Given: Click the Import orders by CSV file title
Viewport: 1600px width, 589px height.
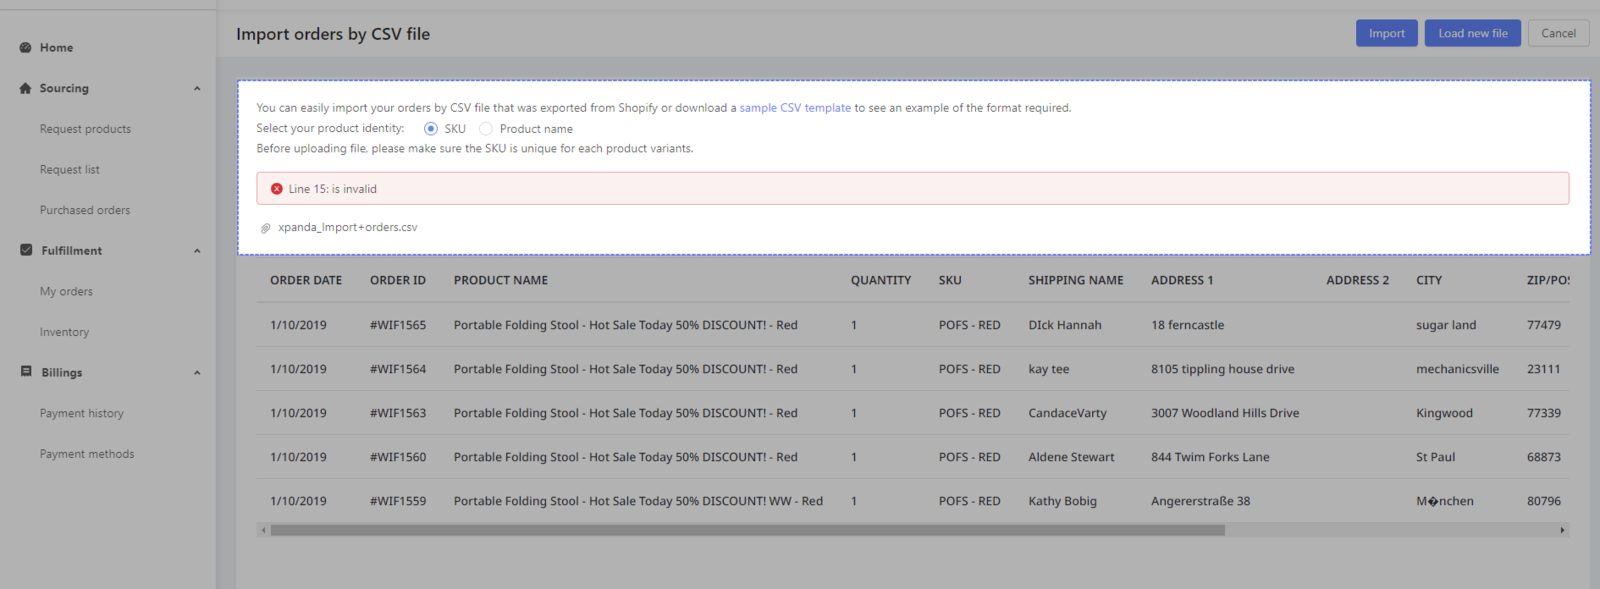Looking at the screenshot, I should click(333, 34).
